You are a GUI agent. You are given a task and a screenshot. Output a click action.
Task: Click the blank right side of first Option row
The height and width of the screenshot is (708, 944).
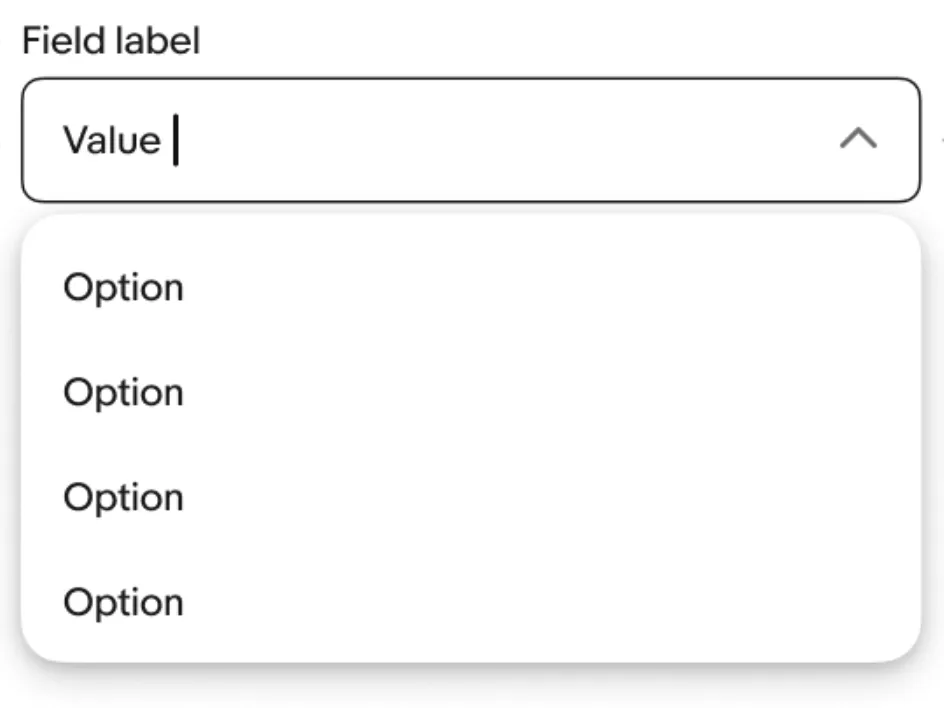tap(700, 288)
